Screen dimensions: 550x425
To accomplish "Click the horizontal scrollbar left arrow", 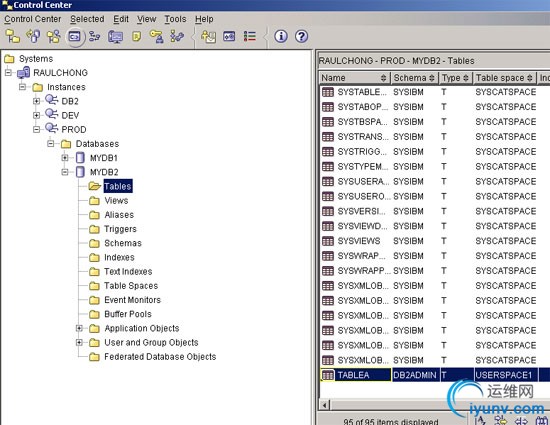I will coord(325,405).
